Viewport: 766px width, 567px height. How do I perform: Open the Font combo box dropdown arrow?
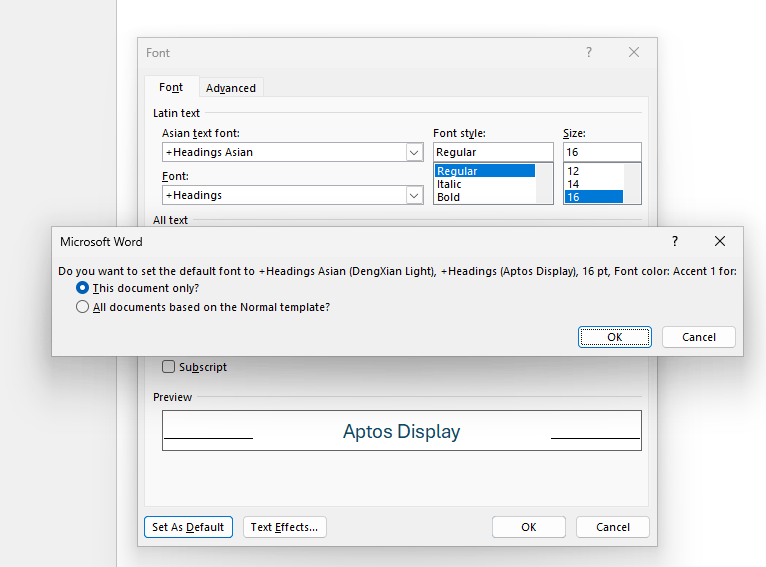[x=414, y=195]
